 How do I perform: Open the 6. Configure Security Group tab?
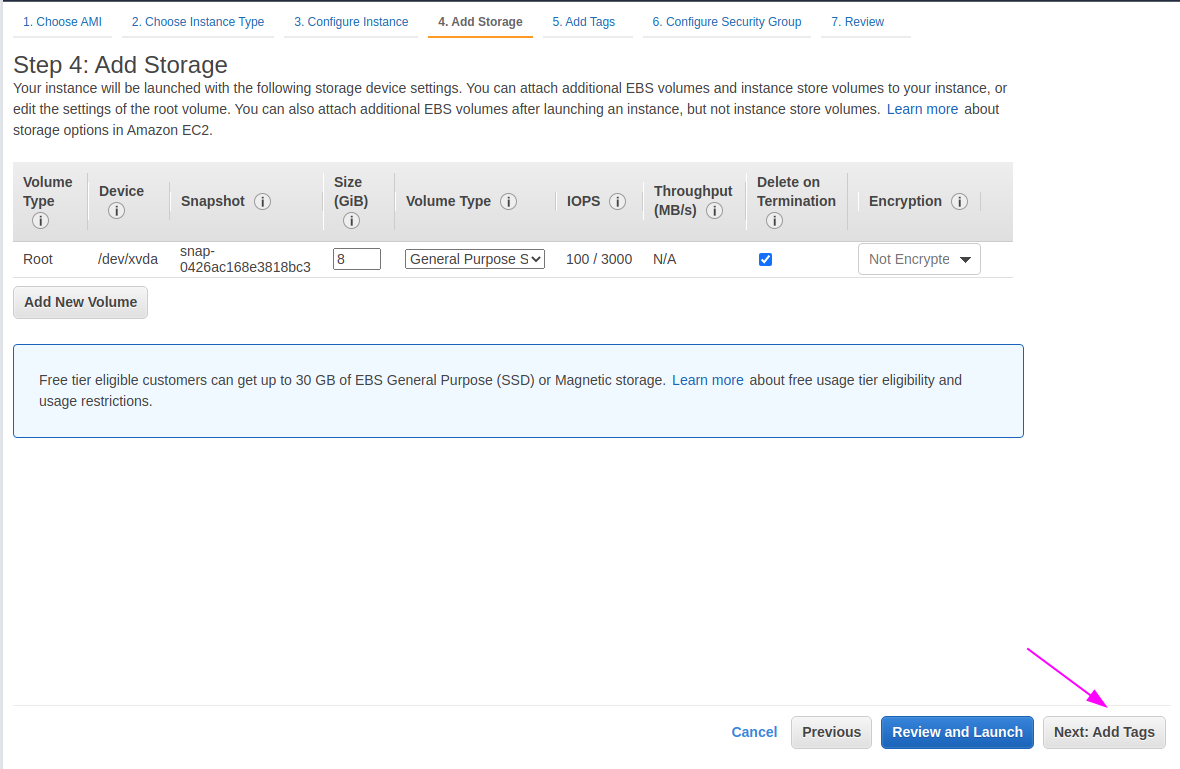tap(727, 22)
